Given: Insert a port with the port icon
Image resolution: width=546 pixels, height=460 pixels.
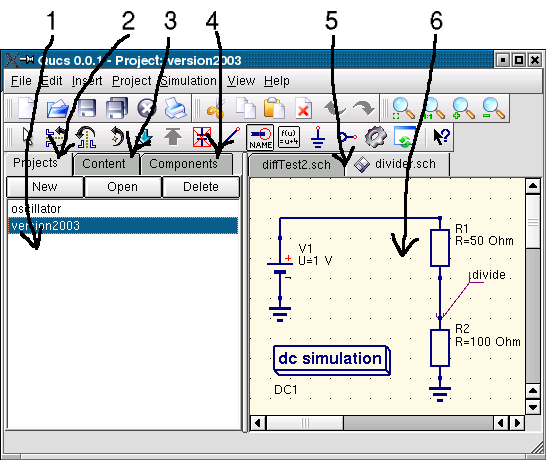Looking at the screenshot, I should (x=348, y=137).
